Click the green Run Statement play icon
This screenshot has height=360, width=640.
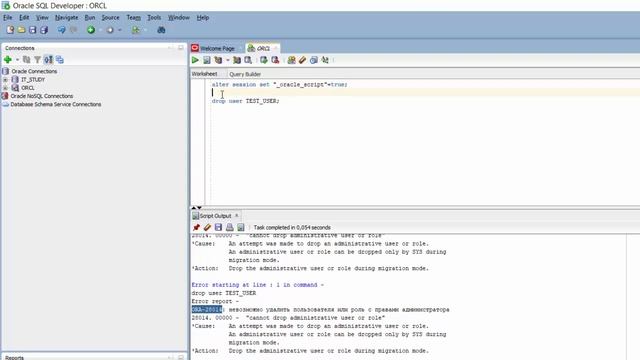click(195, 60)
